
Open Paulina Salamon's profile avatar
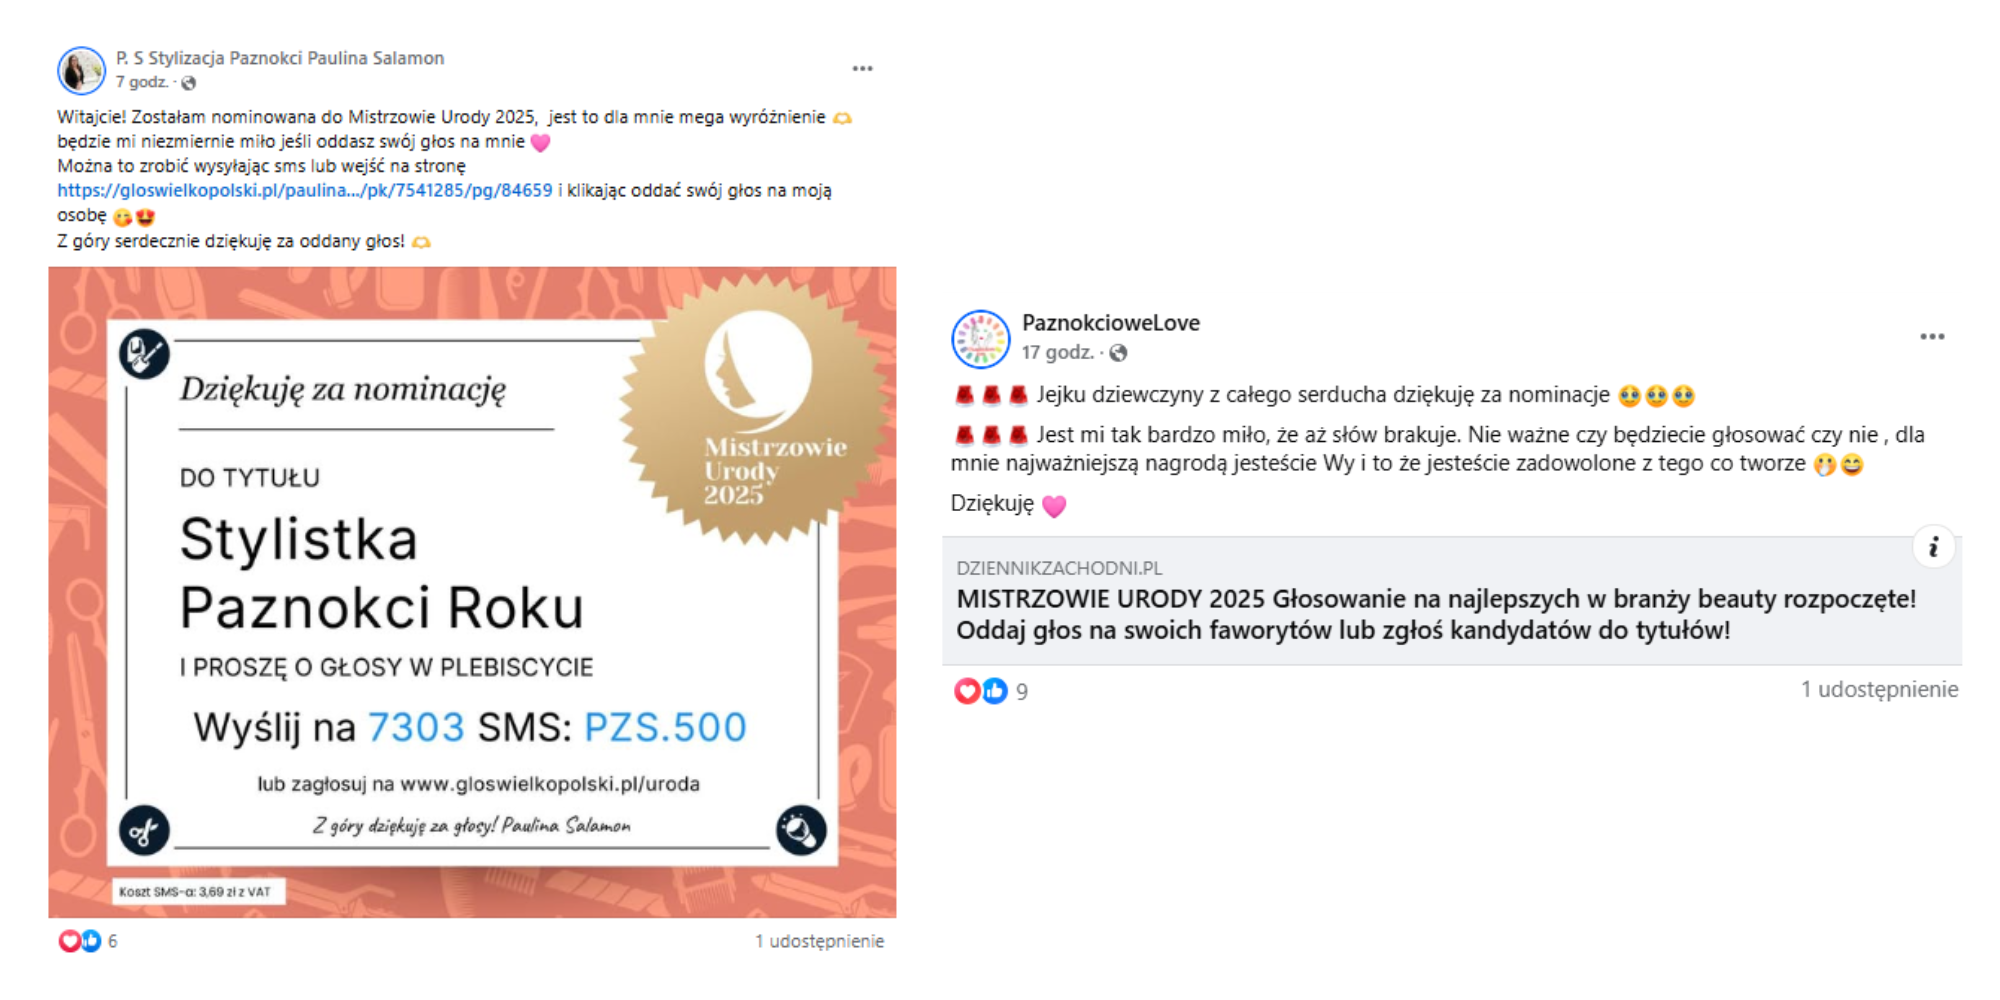[81, 70]
